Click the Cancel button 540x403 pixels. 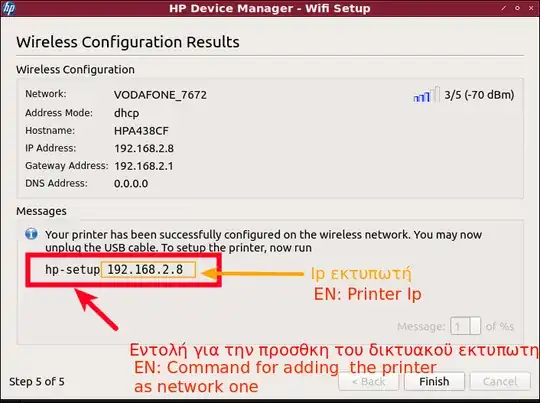500,381
